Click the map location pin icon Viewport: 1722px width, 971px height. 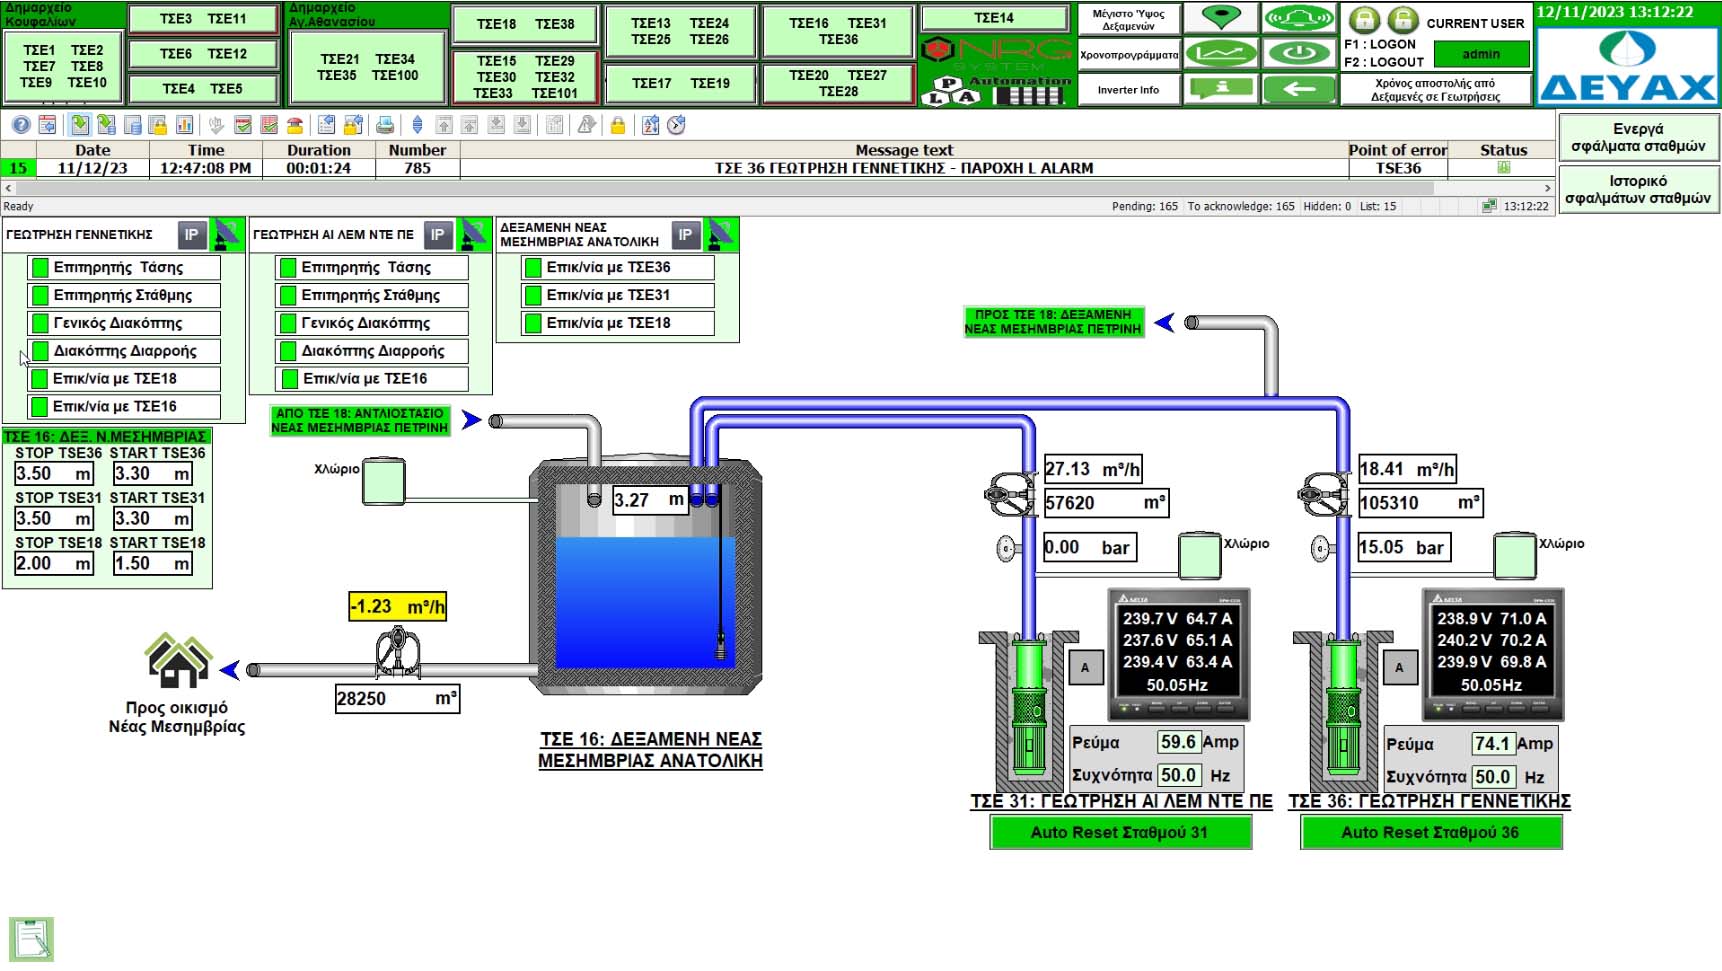coord(1221,18)
